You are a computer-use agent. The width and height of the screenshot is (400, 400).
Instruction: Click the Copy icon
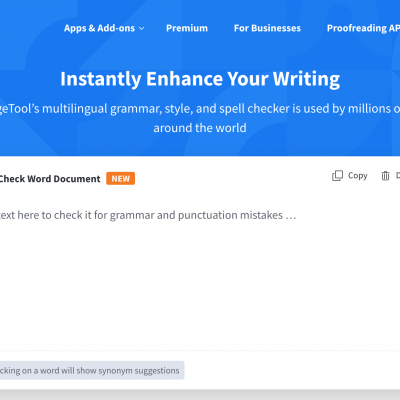(x=337, y=176)
